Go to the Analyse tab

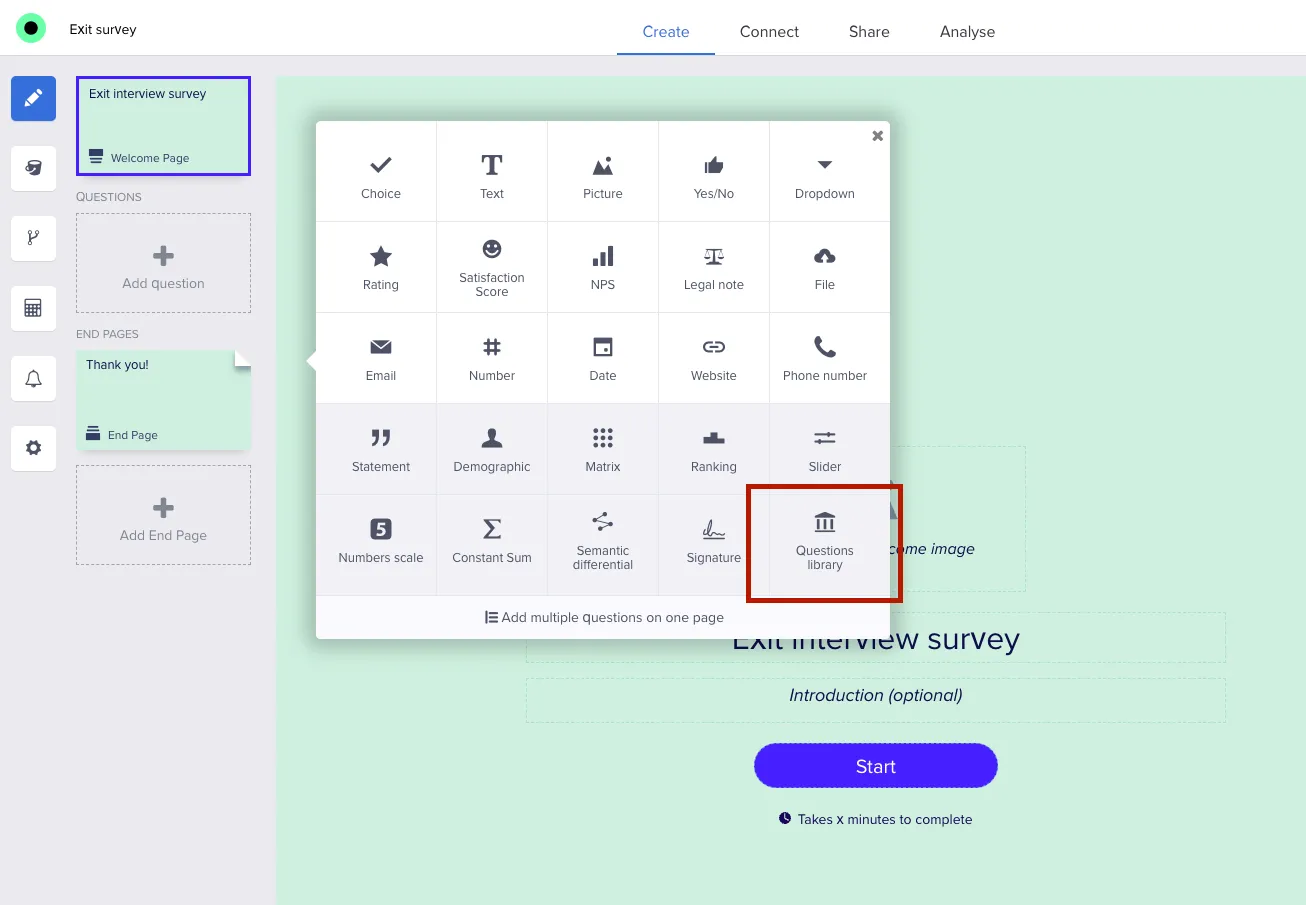click(x=967, y=31)
